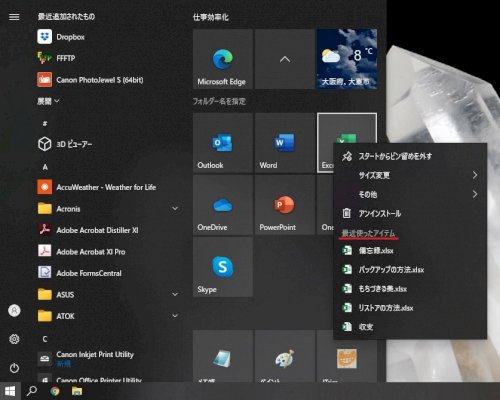Screen dimensions: 500x400
Task: Expand the その他 submenu
Action: pyautogui.click(x=410, y=194)
